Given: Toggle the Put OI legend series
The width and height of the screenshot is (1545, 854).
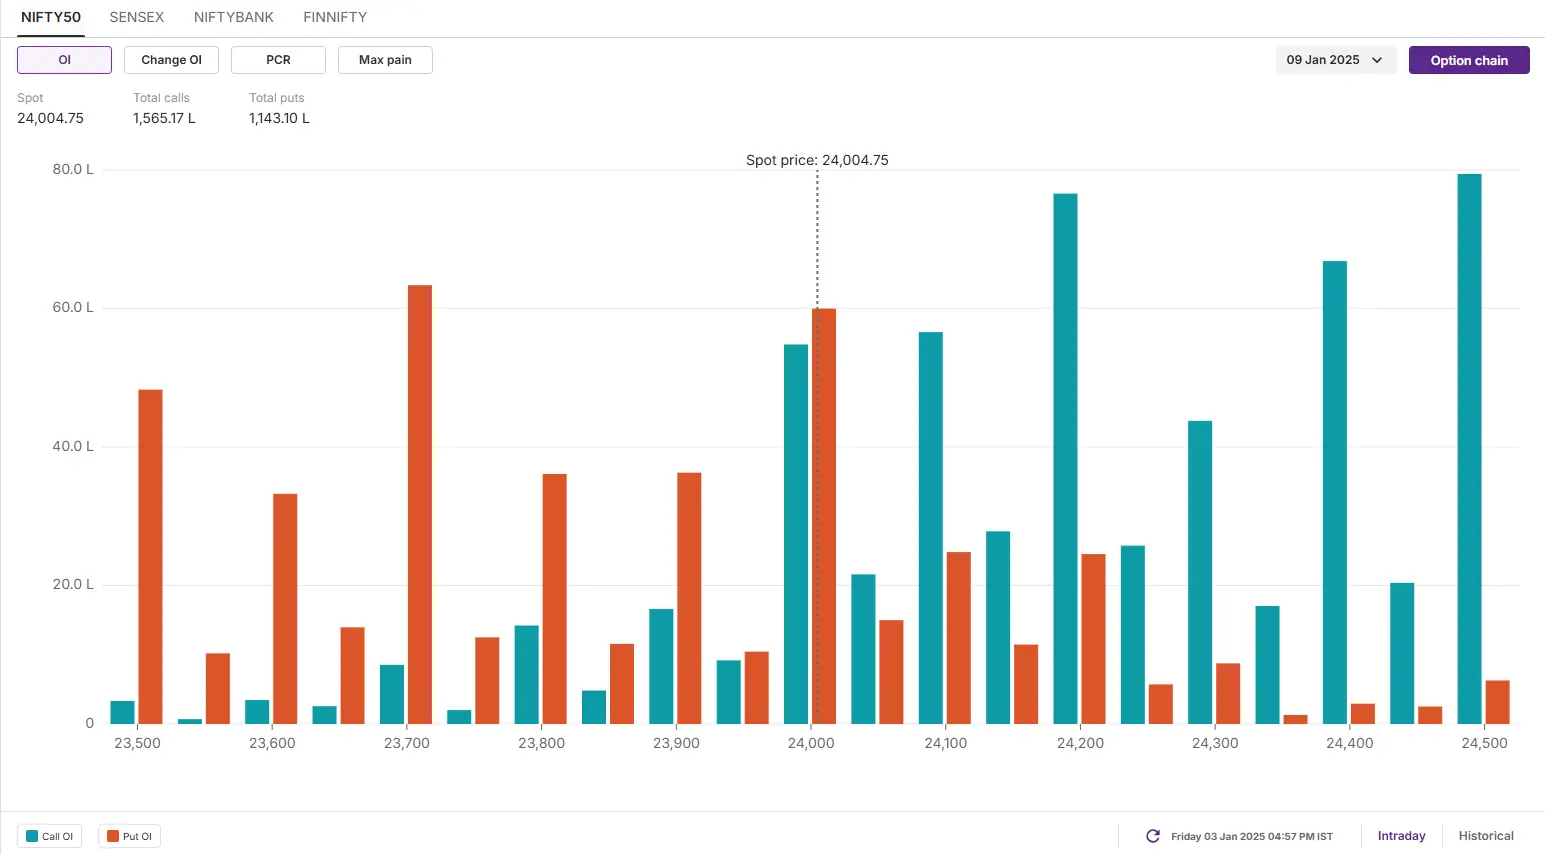Looking at the screenshot, I should [x=130, y=836].
